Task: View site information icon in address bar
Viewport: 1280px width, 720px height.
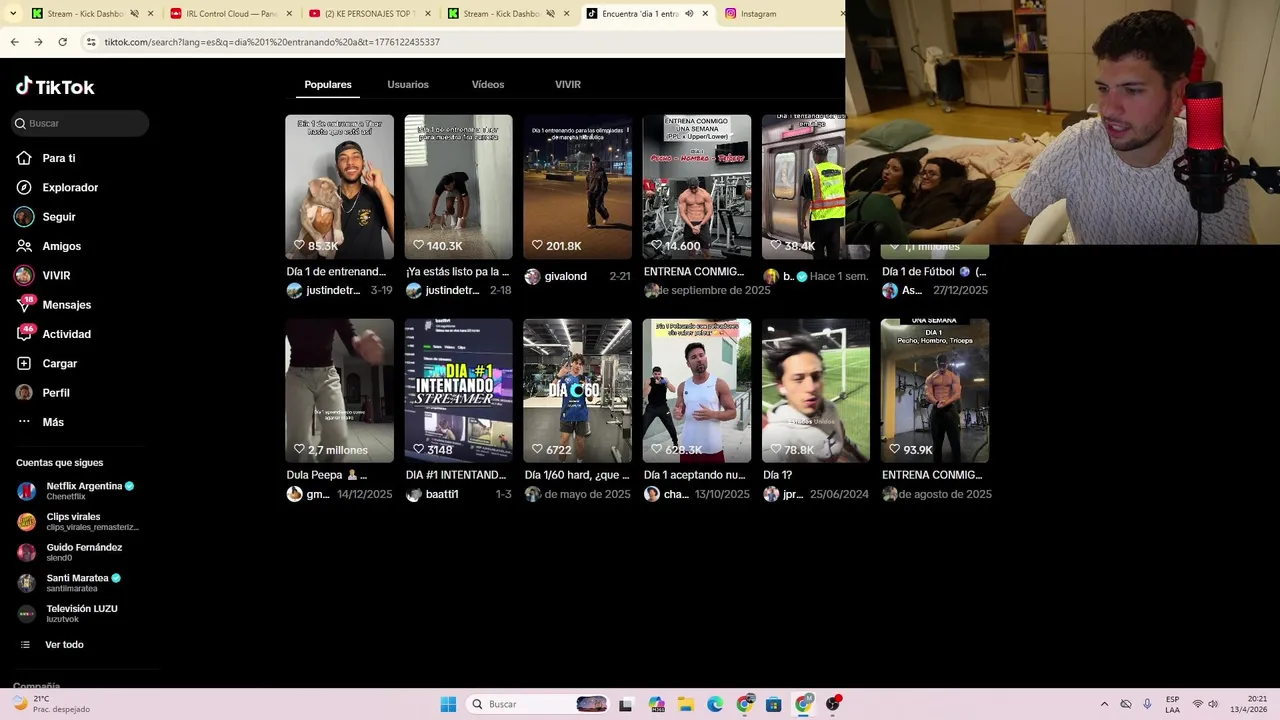Action: point(91,42)
